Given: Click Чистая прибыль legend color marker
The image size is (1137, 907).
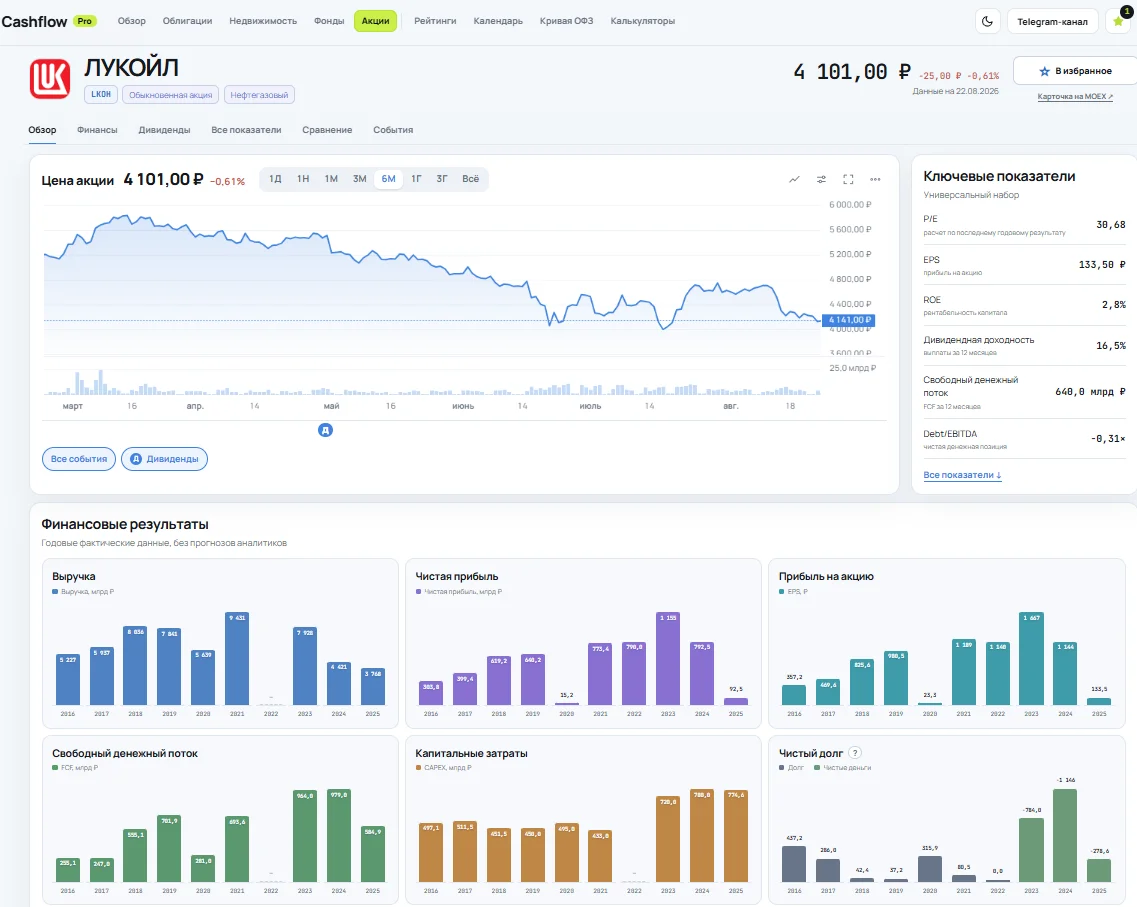Looking at the screenshot, I should click(418, 592).
